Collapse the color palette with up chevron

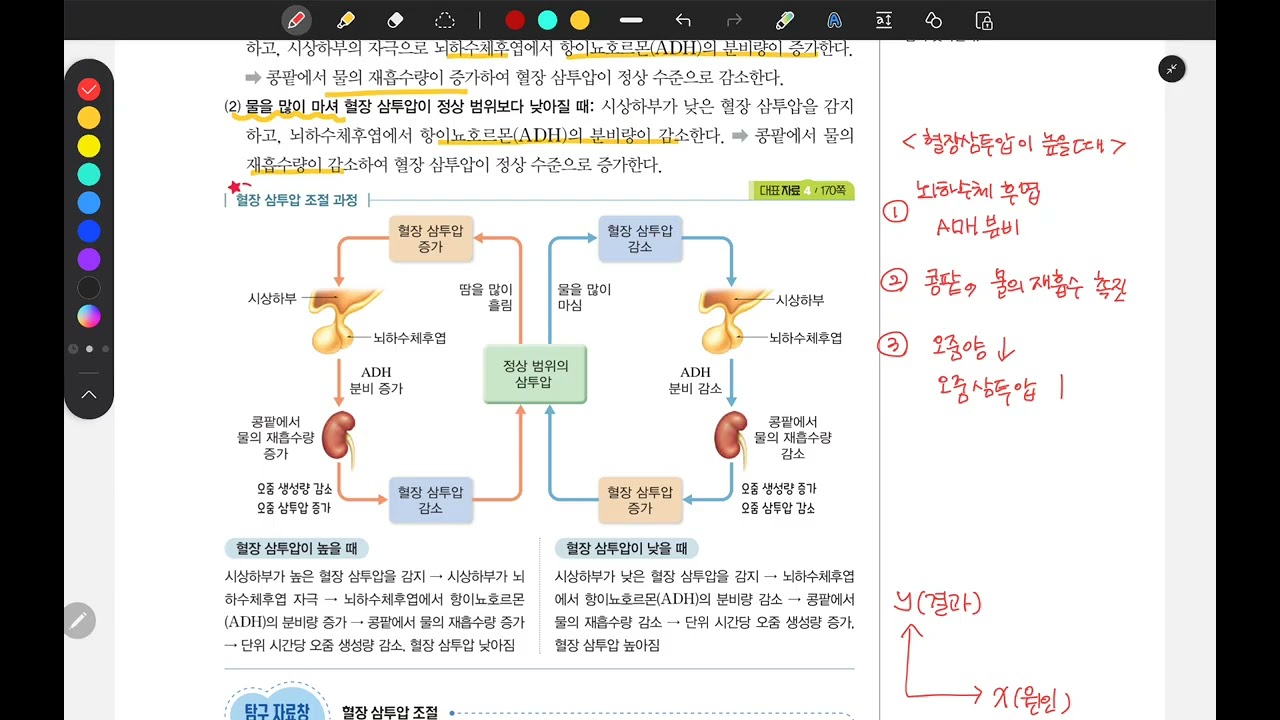point(89,395)
